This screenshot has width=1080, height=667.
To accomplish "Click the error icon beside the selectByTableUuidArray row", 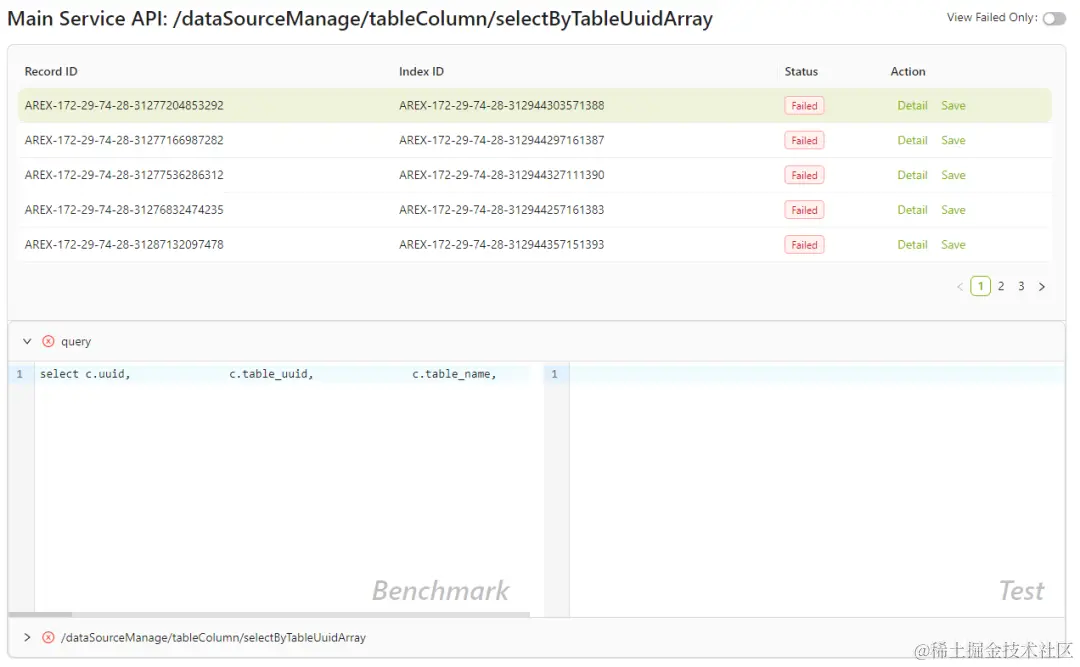I will (48, 637).
